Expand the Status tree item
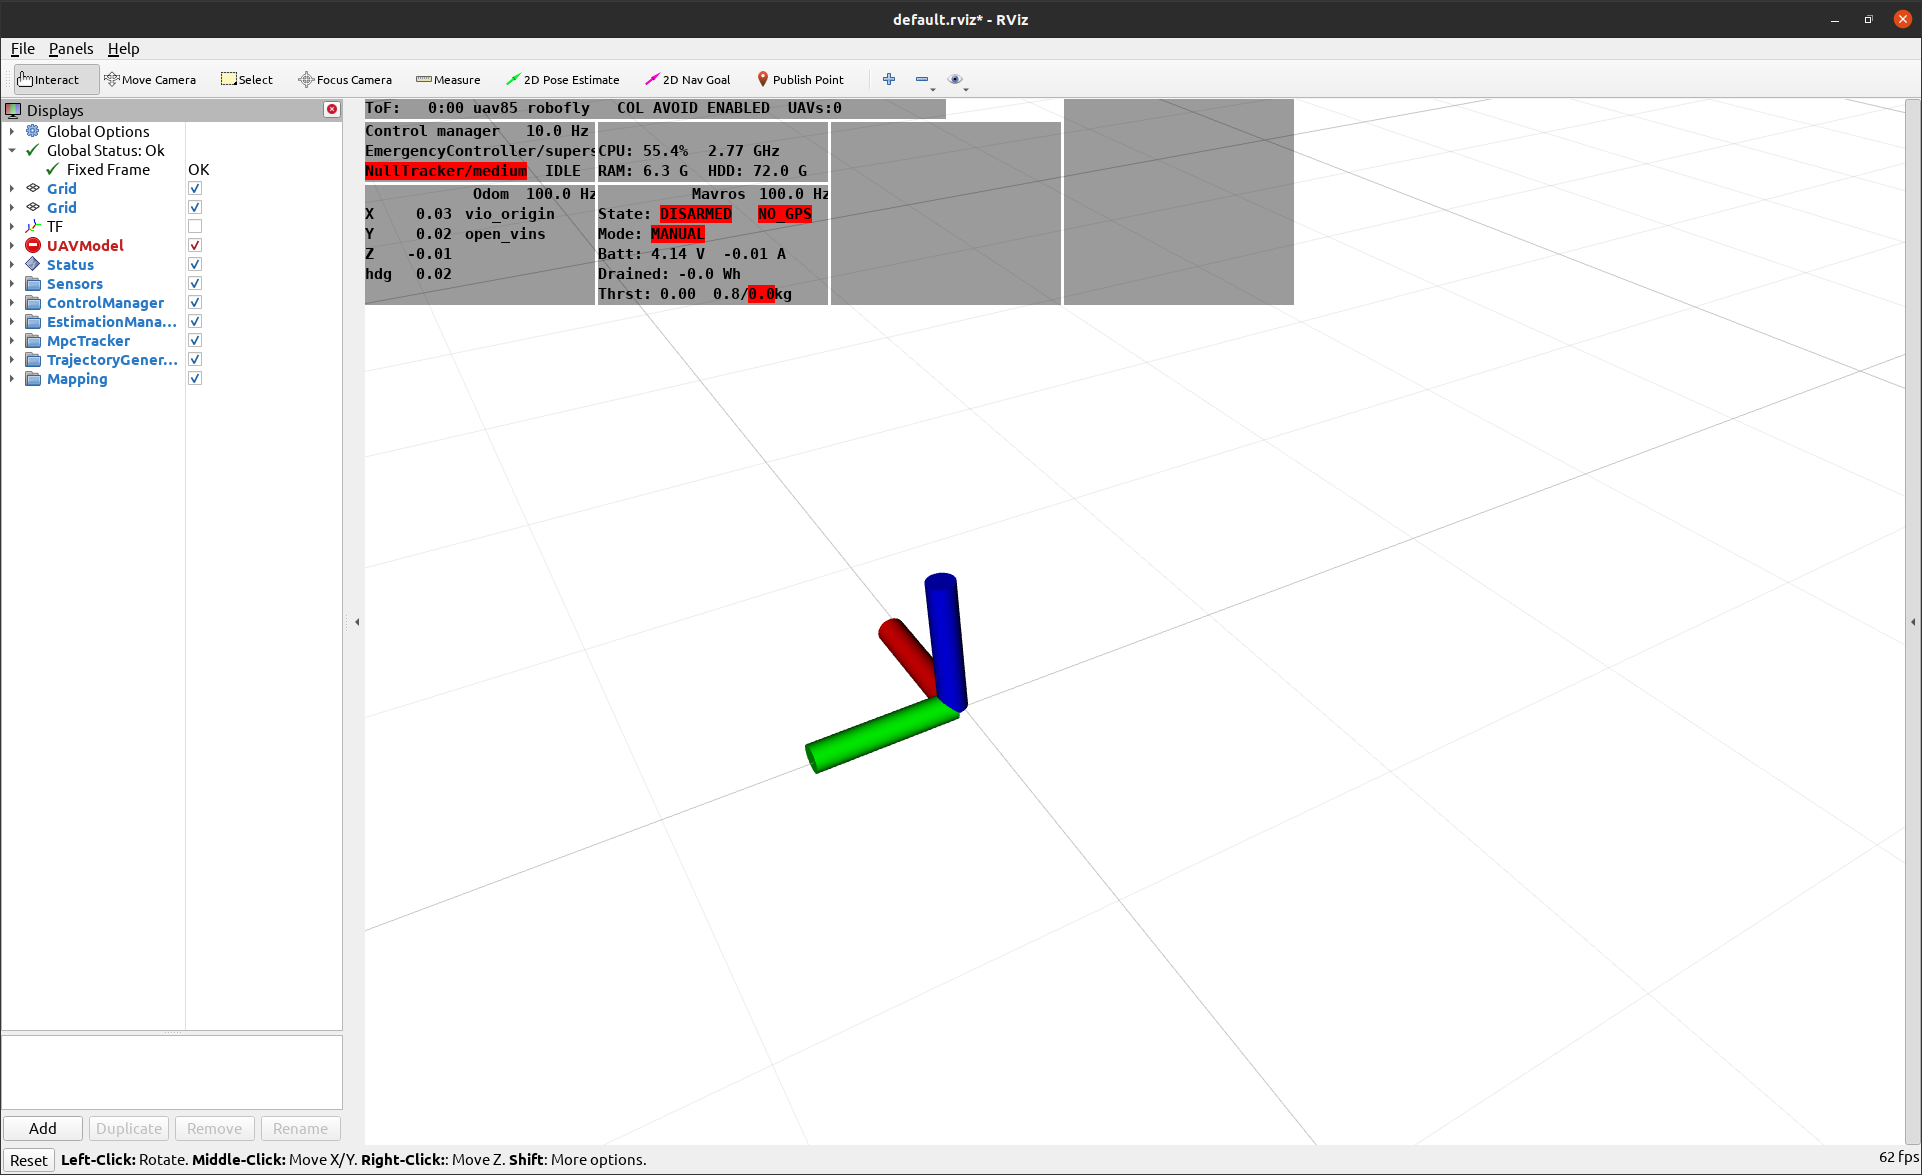Screen dimensions: 1922x1175 (12, 264)
